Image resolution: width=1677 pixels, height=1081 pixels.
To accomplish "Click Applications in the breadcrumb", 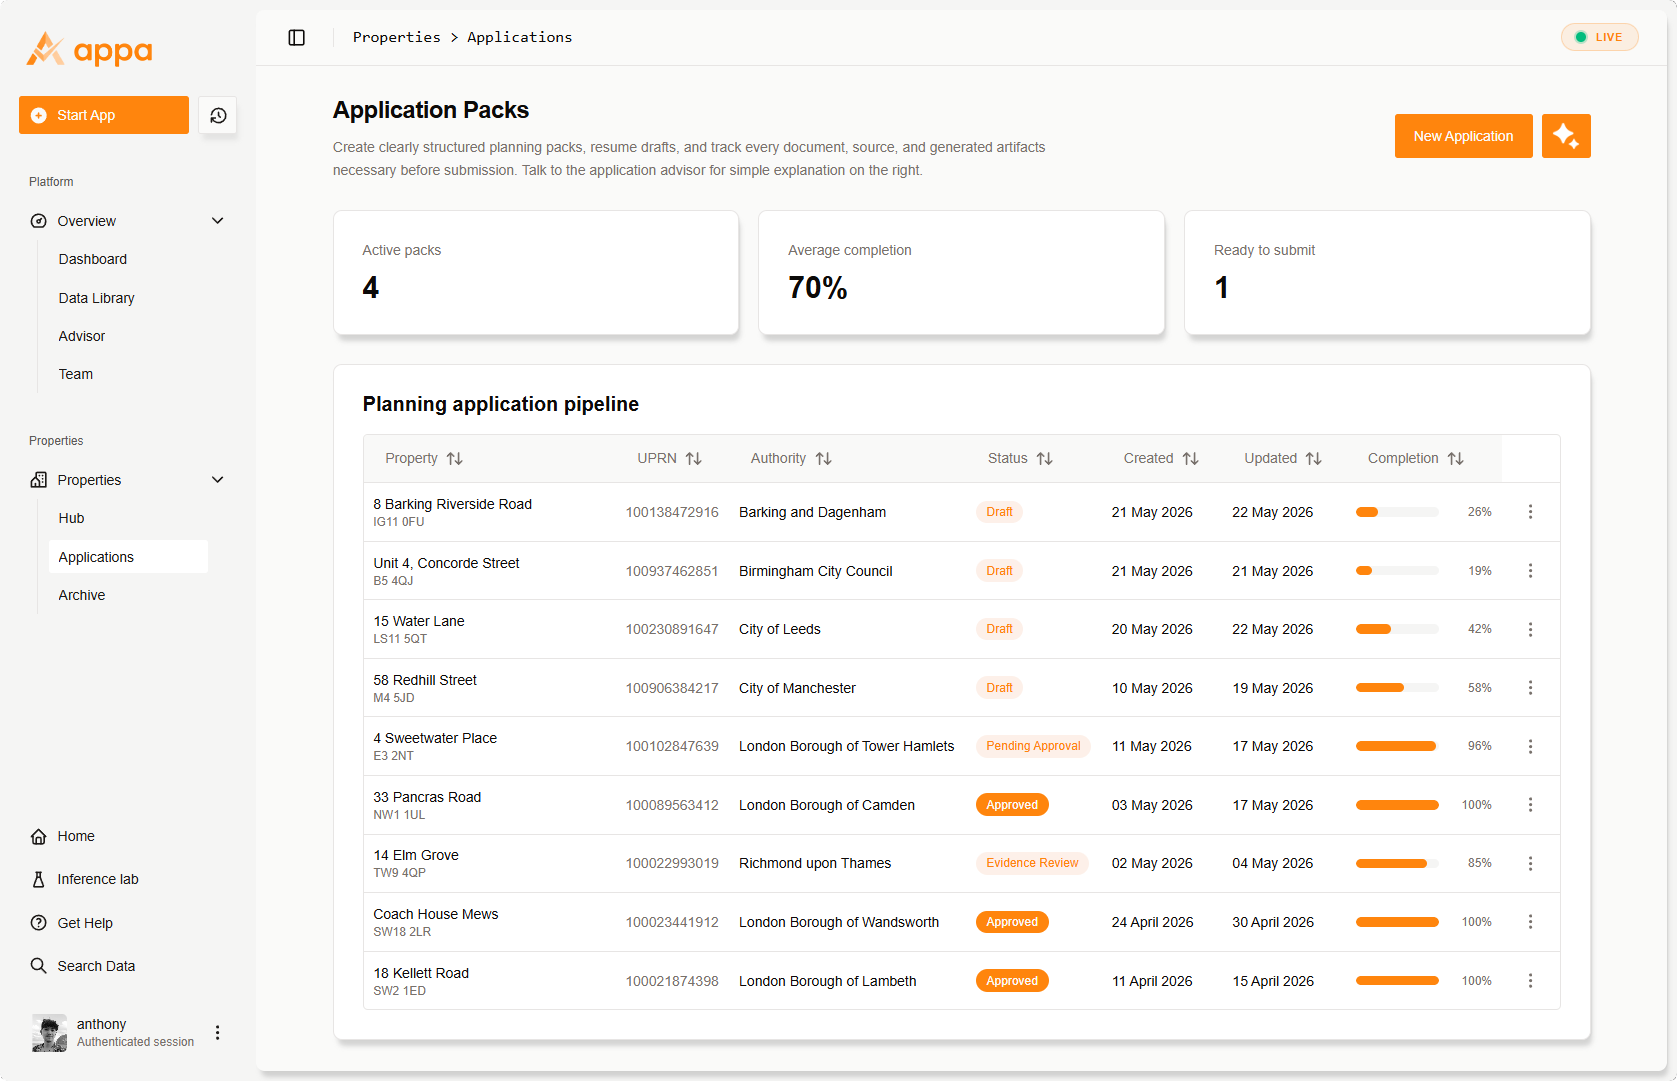I will click(x=519, y=37).
